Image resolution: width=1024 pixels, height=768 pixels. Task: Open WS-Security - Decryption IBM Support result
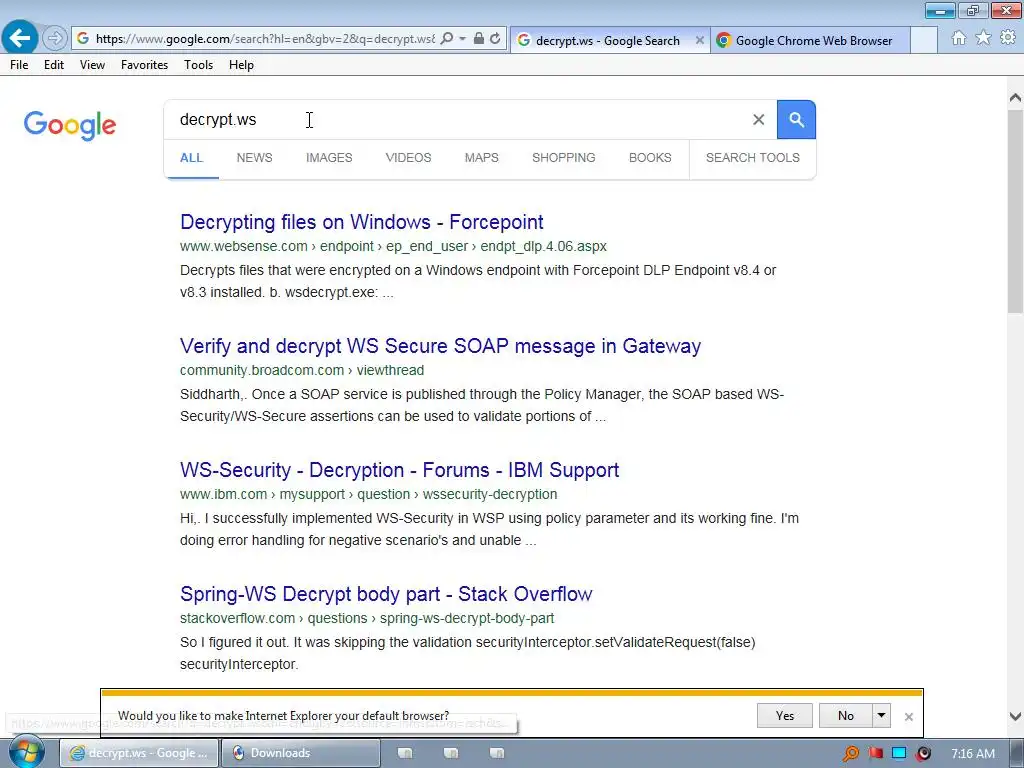click(400, 470)
